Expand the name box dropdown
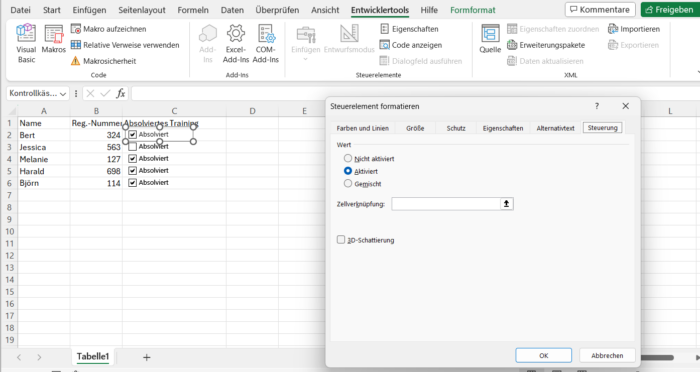The width and height of the screenshot is (700, 372). tap(63, 94)
